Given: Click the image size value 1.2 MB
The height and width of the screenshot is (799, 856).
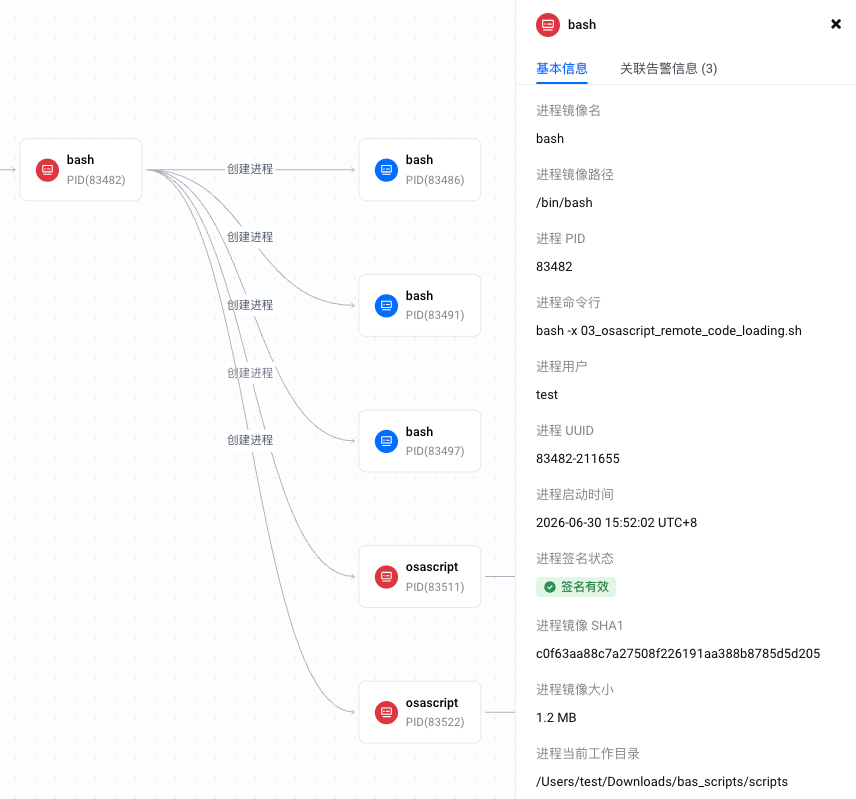Looking at the screenshot, I should (556, 717).
